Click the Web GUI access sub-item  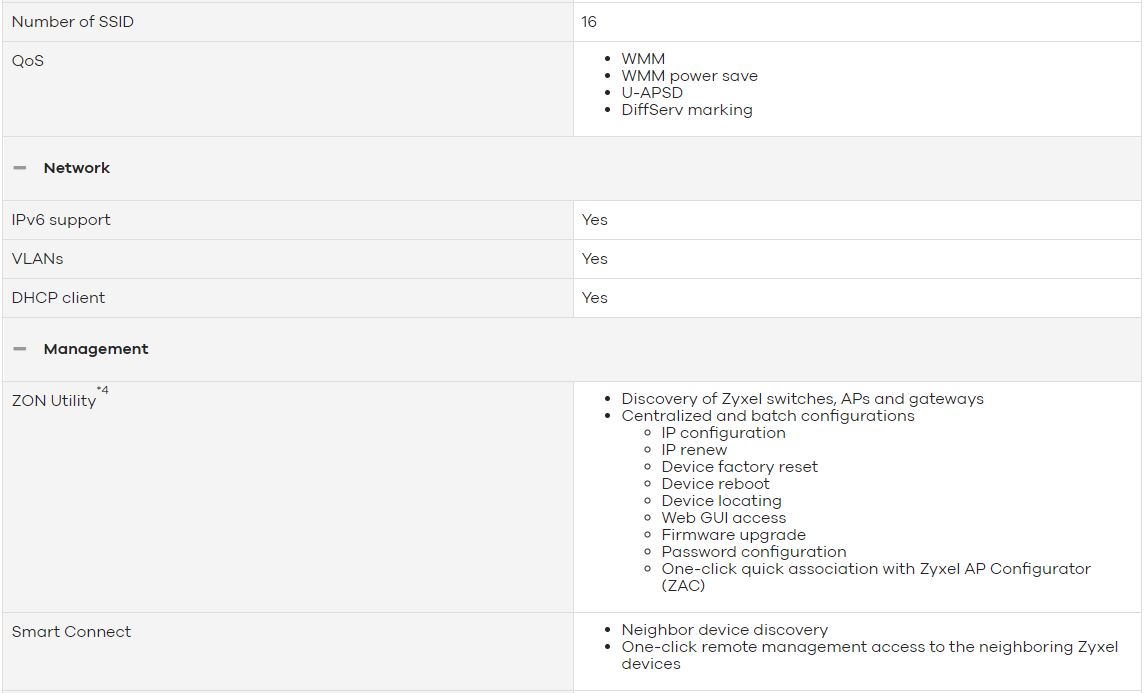click(x=724, y=518)
